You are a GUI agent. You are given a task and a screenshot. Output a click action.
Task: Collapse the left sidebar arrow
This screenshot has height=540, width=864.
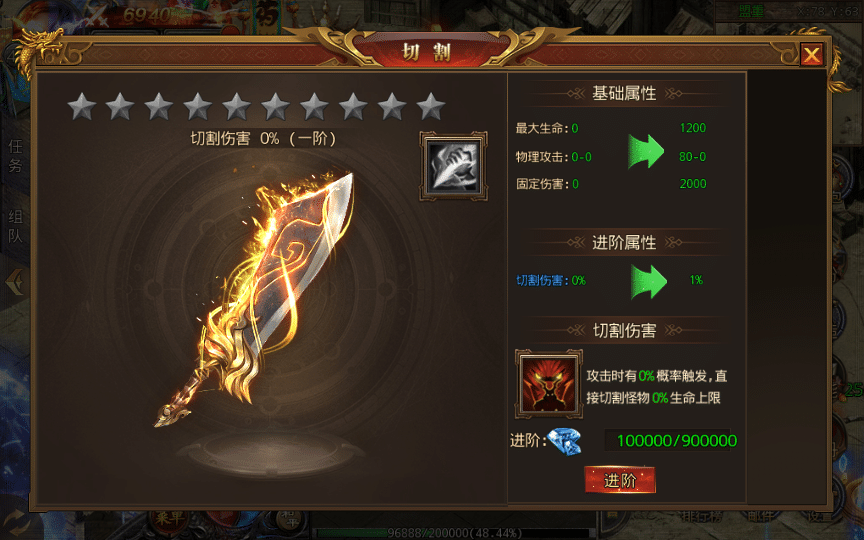point(15,282)
